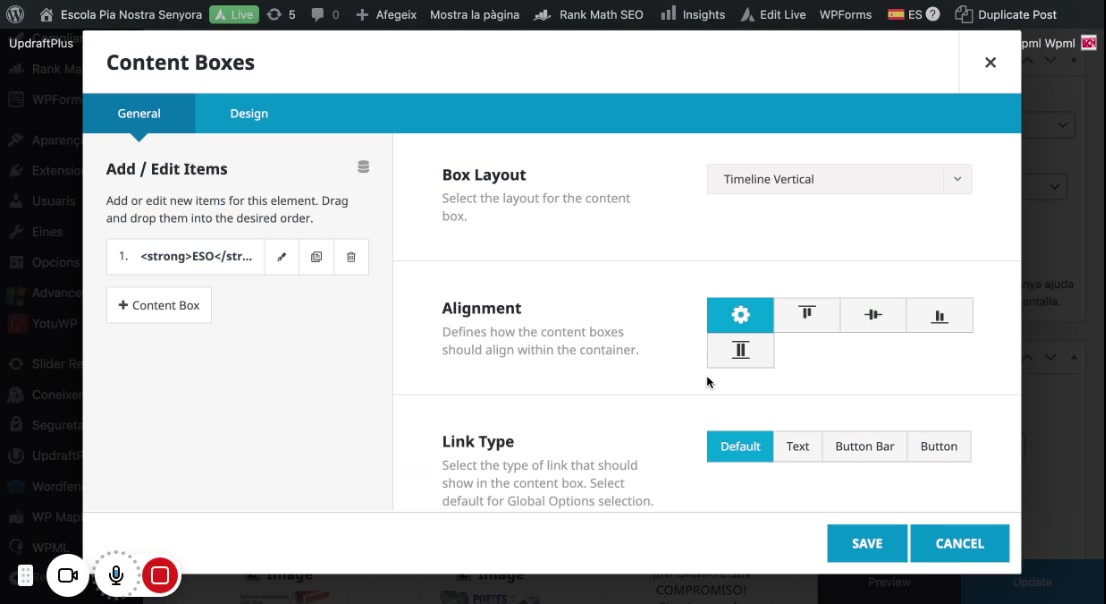Set Link Type to Button
The height and width of the screenshot is (604, 1106).
click(938, 446)
